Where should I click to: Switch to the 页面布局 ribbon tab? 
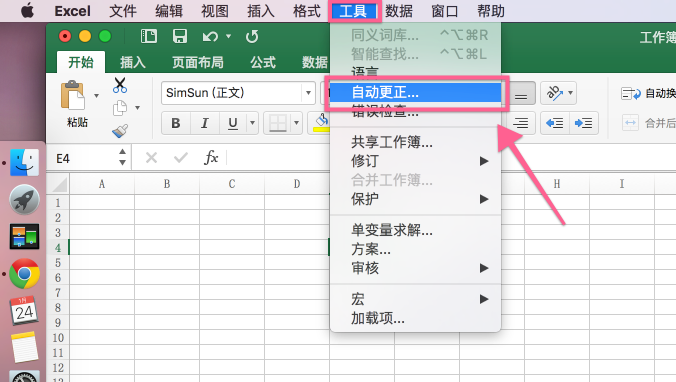pos(197,63)
